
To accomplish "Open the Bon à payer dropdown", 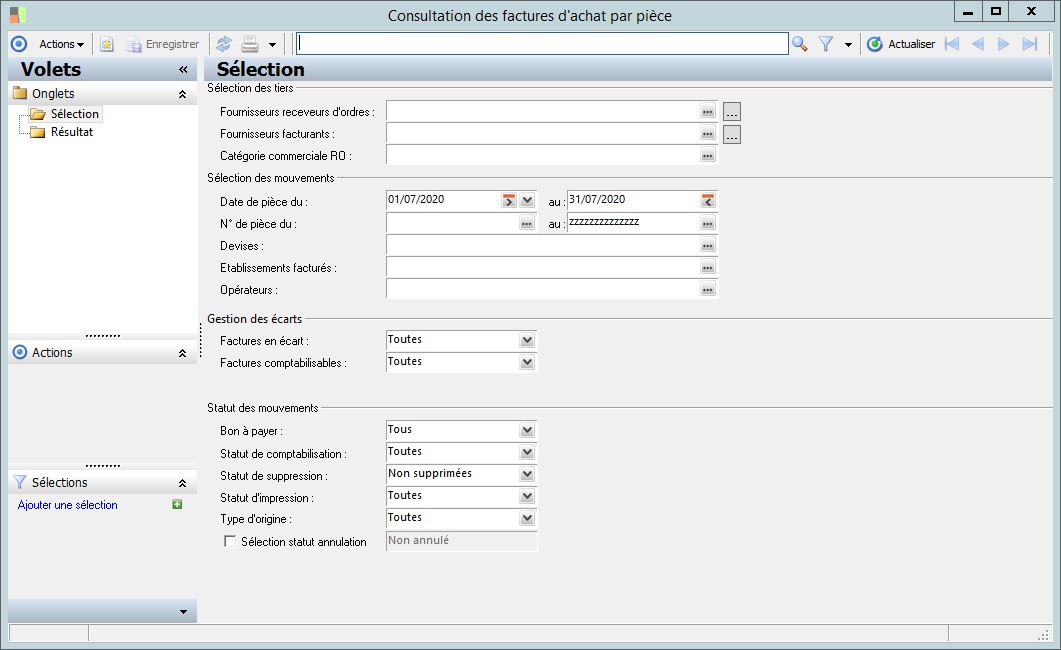I will [x=527, y=431].
